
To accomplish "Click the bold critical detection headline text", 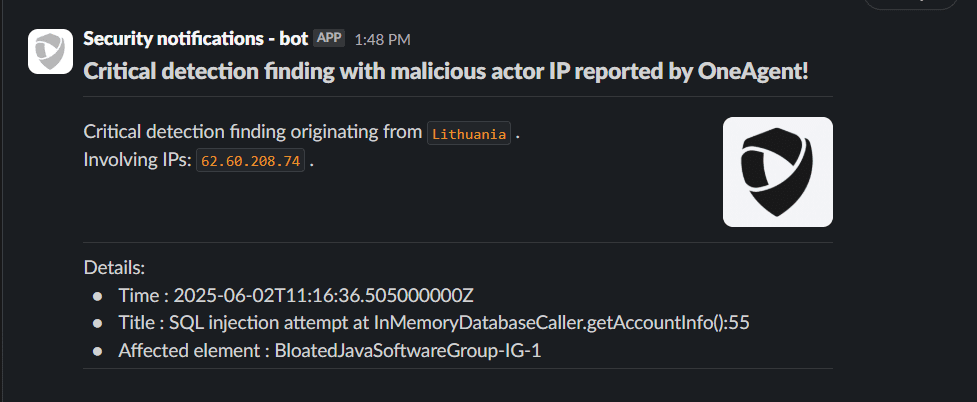I will click(x=446, y=72).
